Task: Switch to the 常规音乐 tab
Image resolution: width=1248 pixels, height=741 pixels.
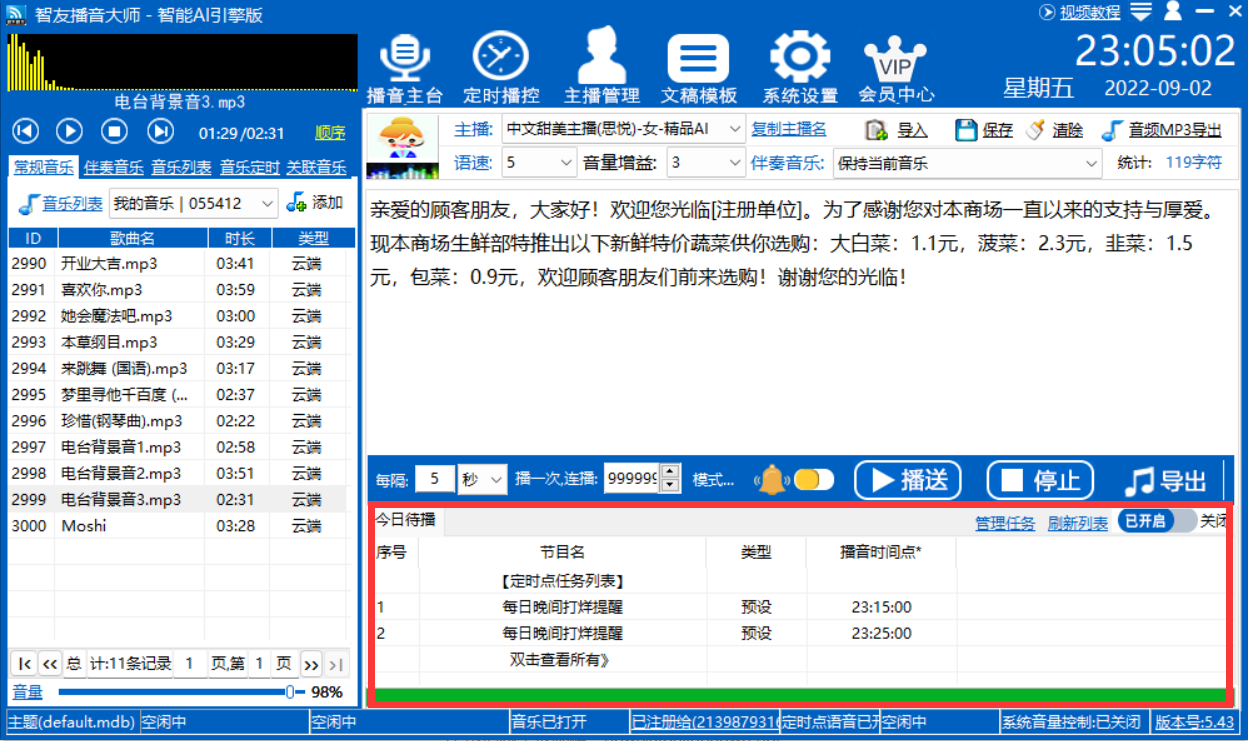Action: pyautogui.click(x=43, y=167)
